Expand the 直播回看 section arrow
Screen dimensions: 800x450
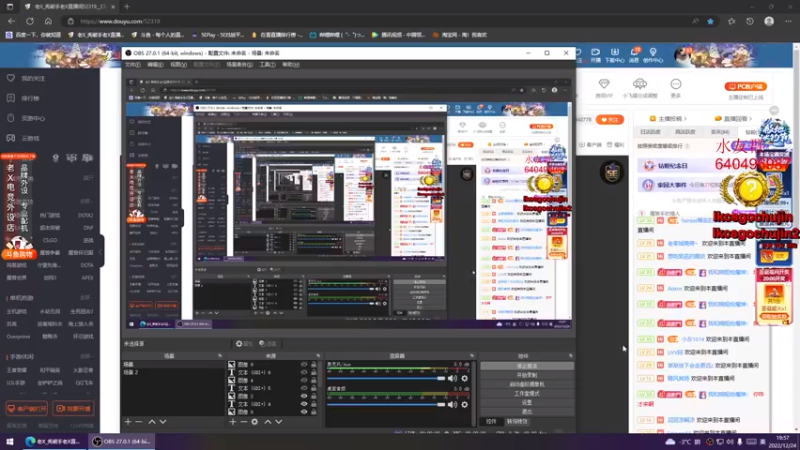[x=751, y=119]
